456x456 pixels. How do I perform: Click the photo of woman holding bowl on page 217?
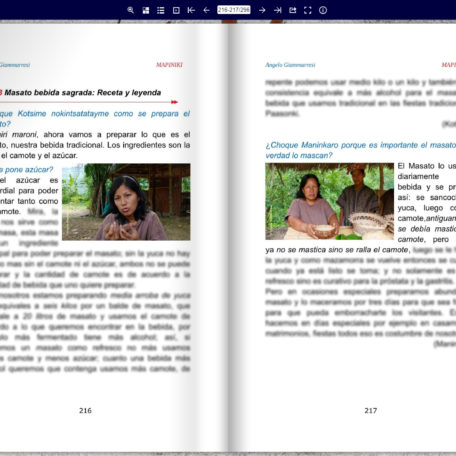coord(329,201)
